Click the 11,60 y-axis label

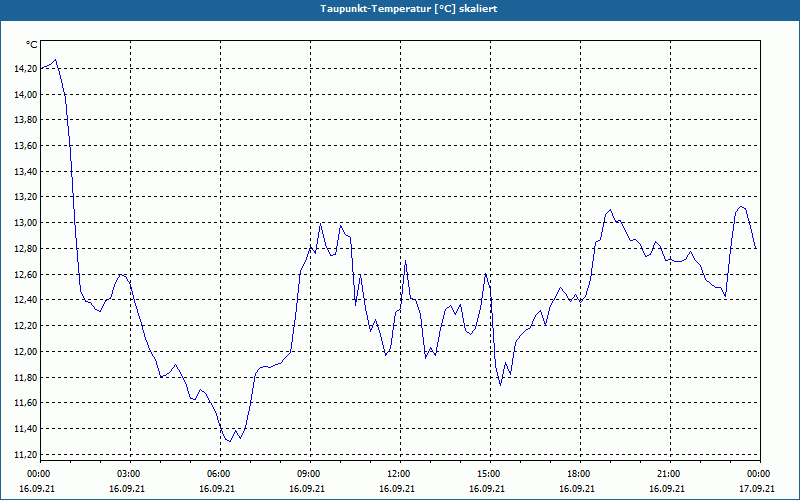click(26, 403)
